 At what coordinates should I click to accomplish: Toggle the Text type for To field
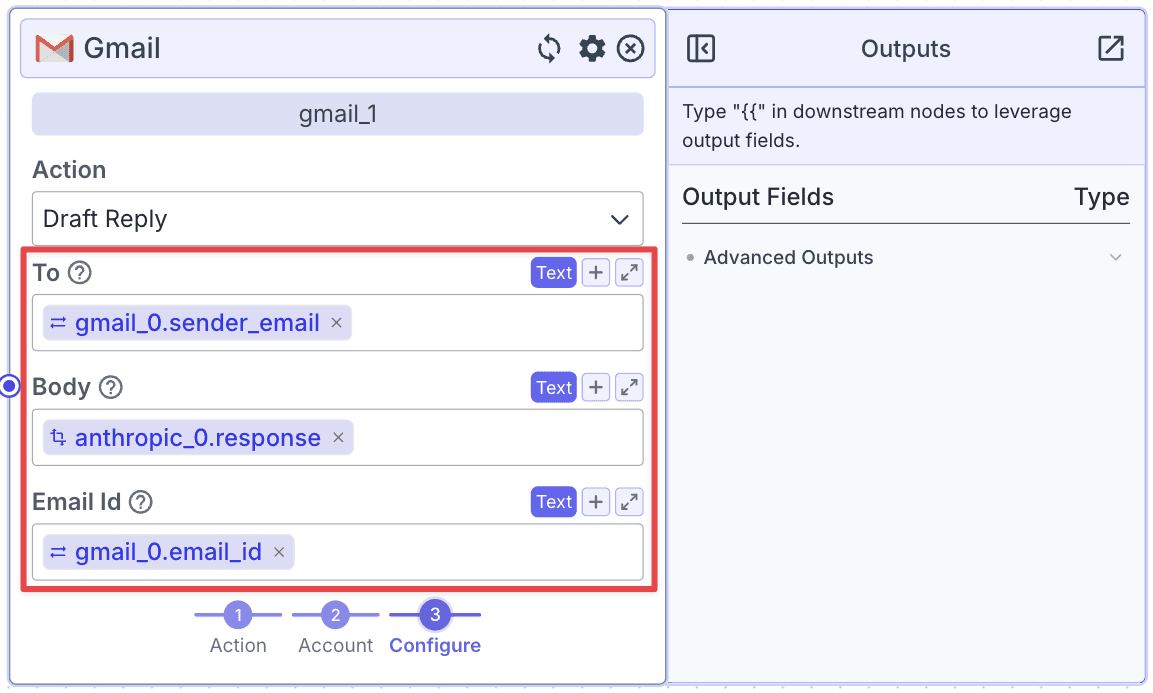[554, 273]
